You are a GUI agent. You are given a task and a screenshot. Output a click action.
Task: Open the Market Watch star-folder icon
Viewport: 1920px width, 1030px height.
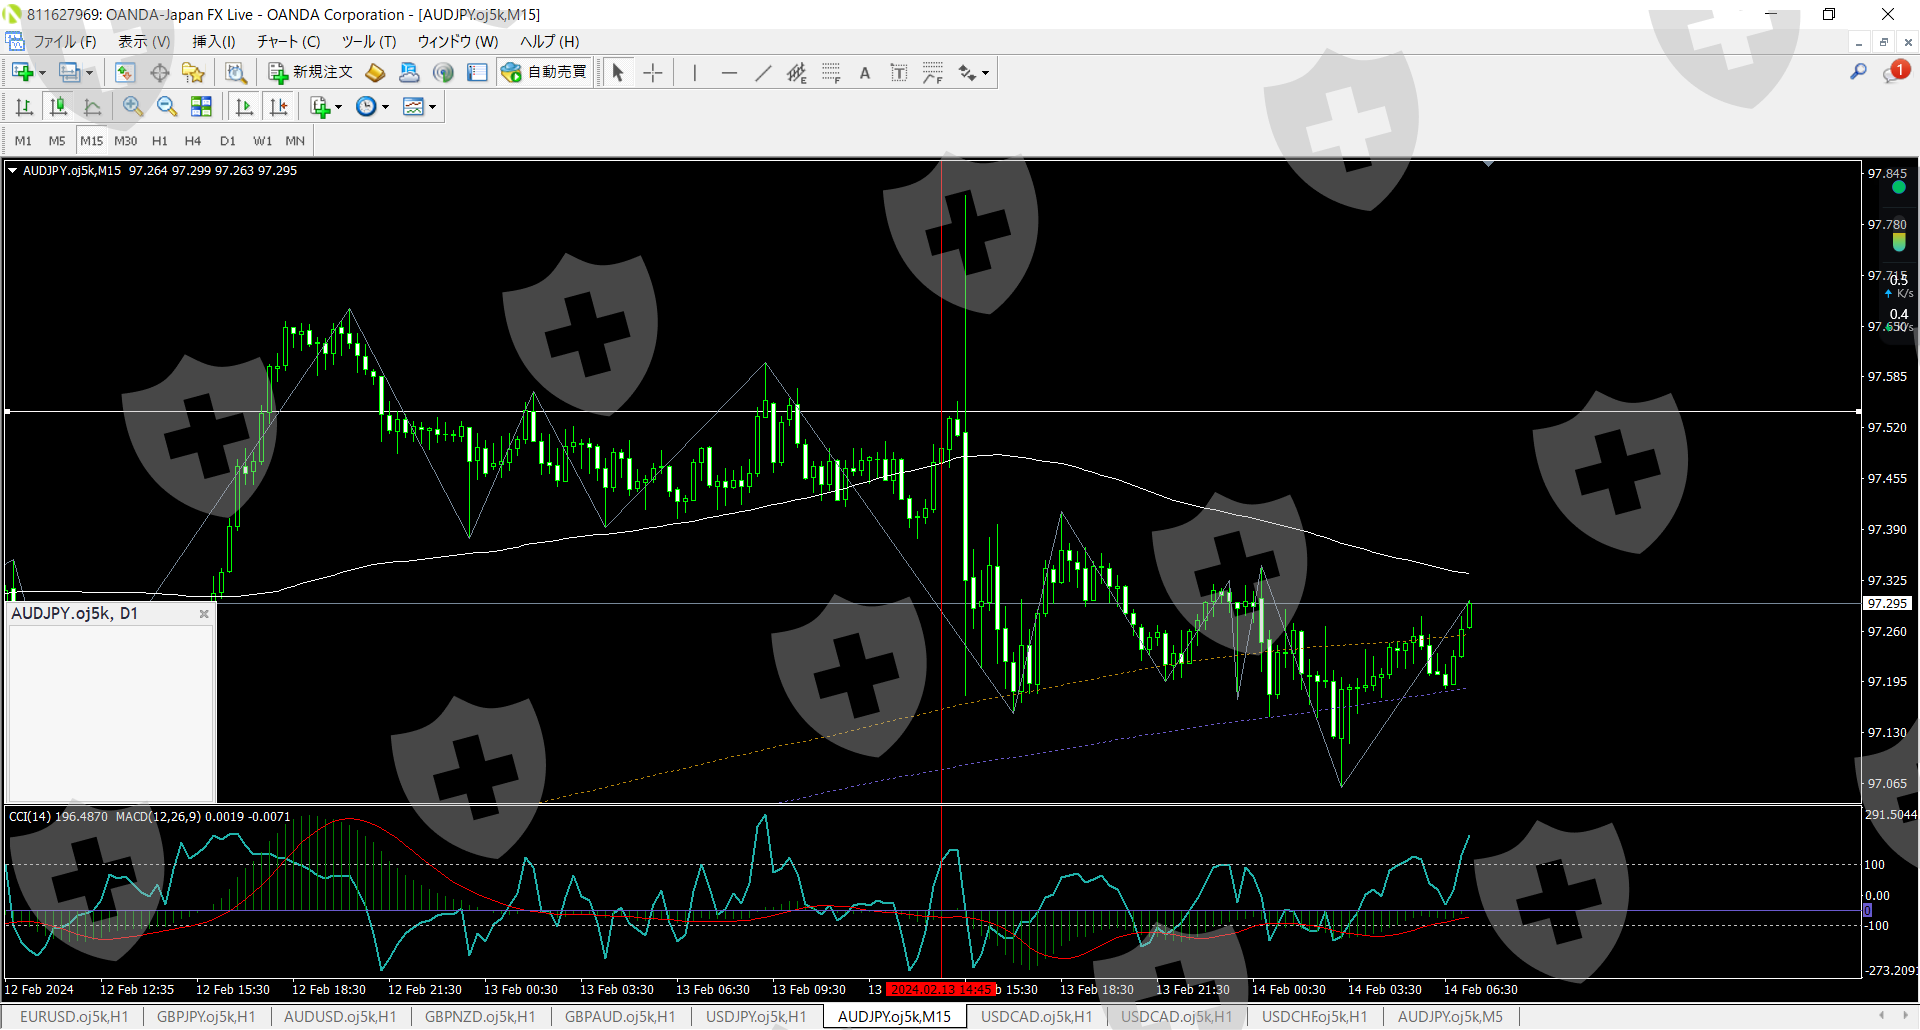click(x=193, y=73)
